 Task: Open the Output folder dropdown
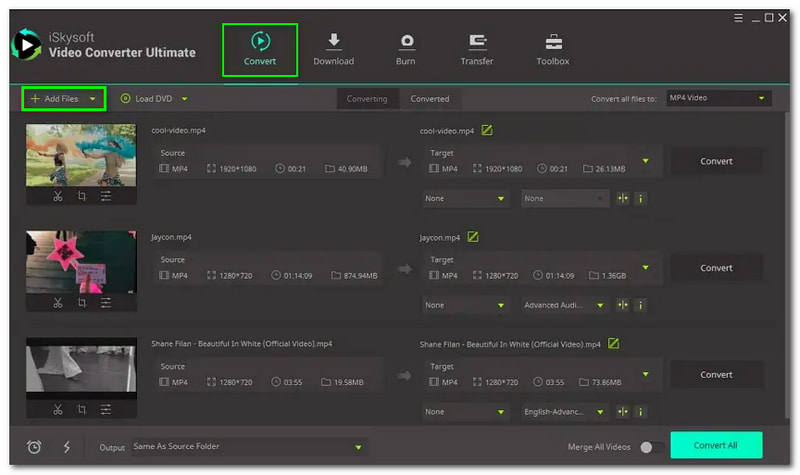click(x=249, y=447)
